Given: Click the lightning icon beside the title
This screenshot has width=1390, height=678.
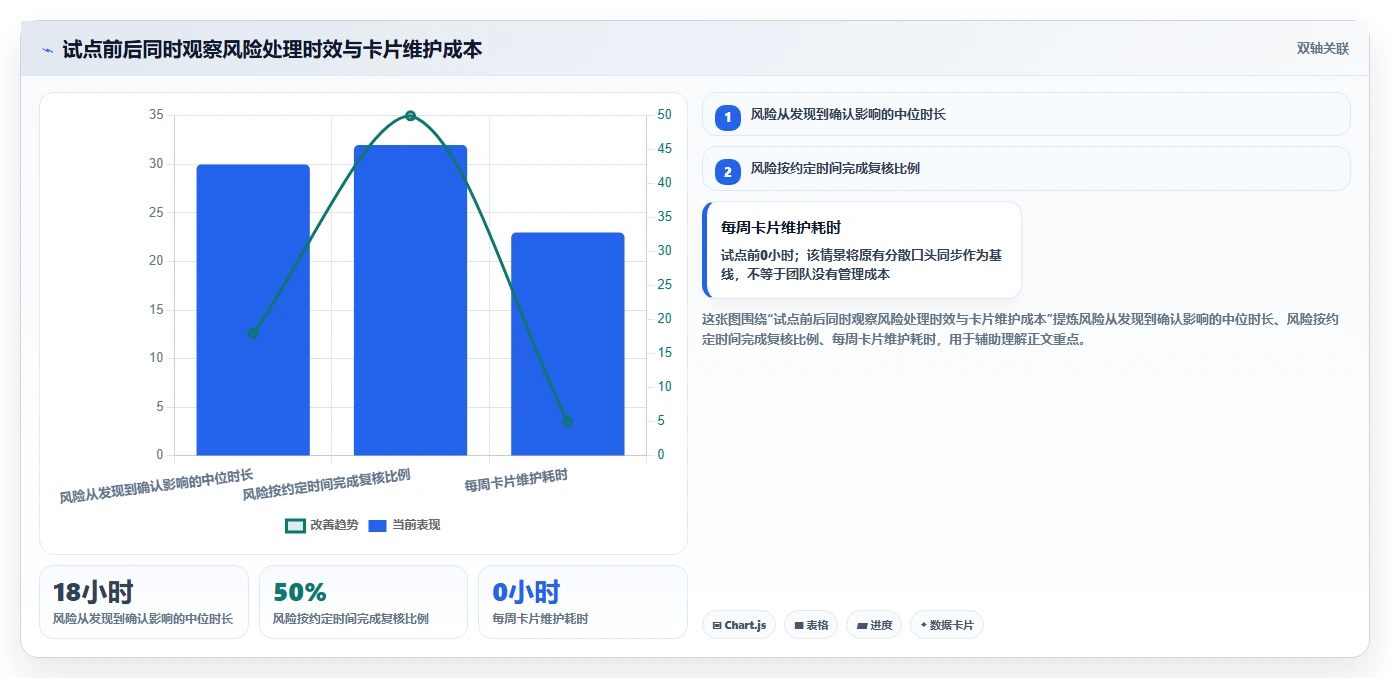Looking at the screenshot, I should click(x=47, y=49).
